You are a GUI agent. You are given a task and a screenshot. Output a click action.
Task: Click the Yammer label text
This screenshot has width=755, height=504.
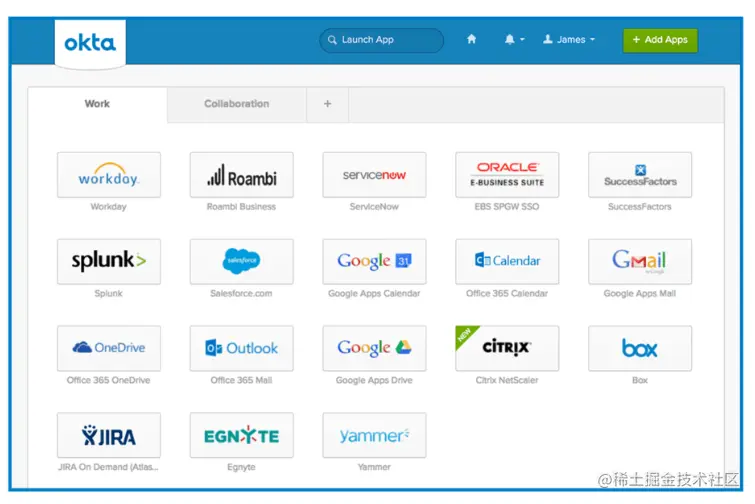[x=374, y=466]
